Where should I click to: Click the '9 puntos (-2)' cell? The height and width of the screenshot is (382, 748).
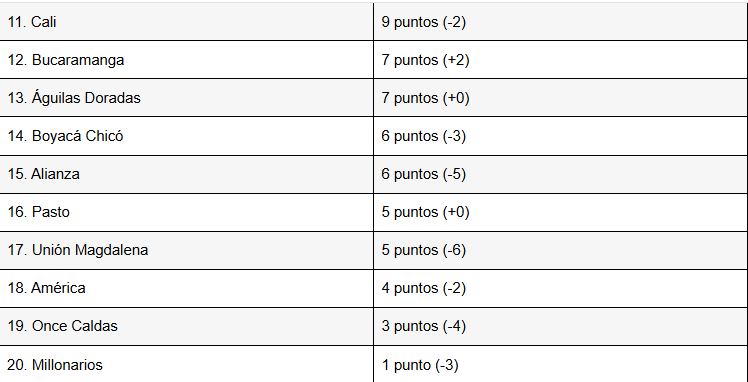pyautogui.click(x=561, y=22)
